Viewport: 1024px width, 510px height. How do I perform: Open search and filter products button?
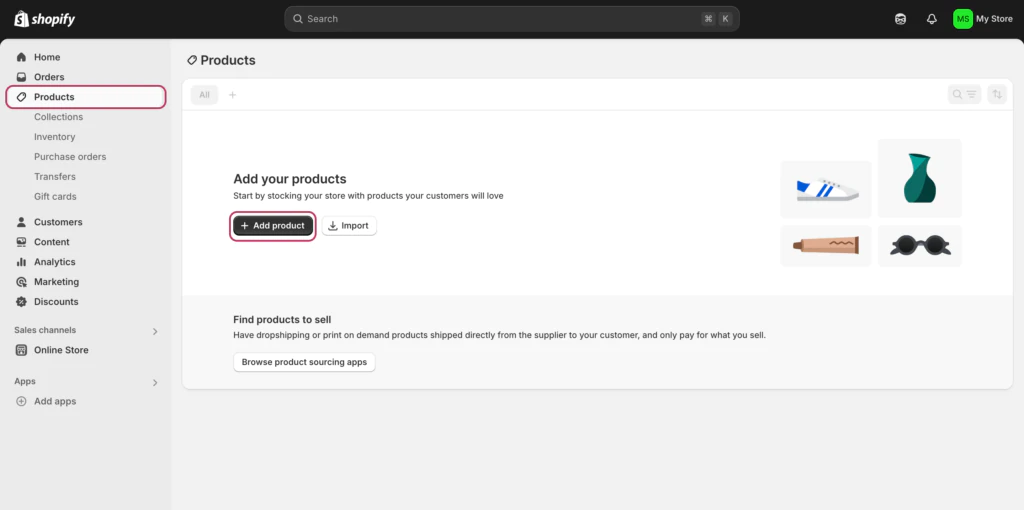(x=965, y=95)
